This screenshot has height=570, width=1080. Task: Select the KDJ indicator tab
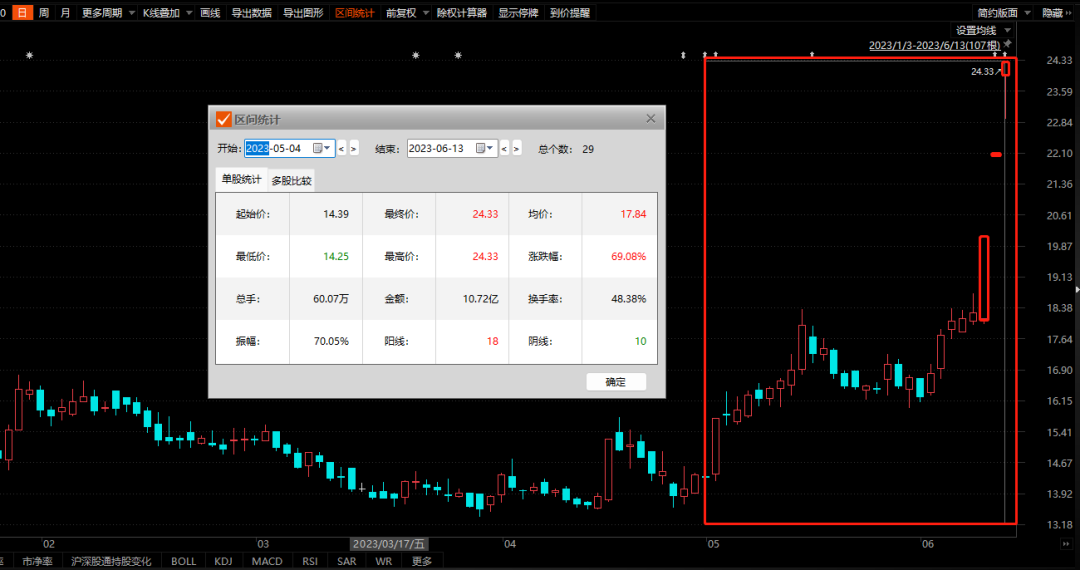(x=224, y=561)
